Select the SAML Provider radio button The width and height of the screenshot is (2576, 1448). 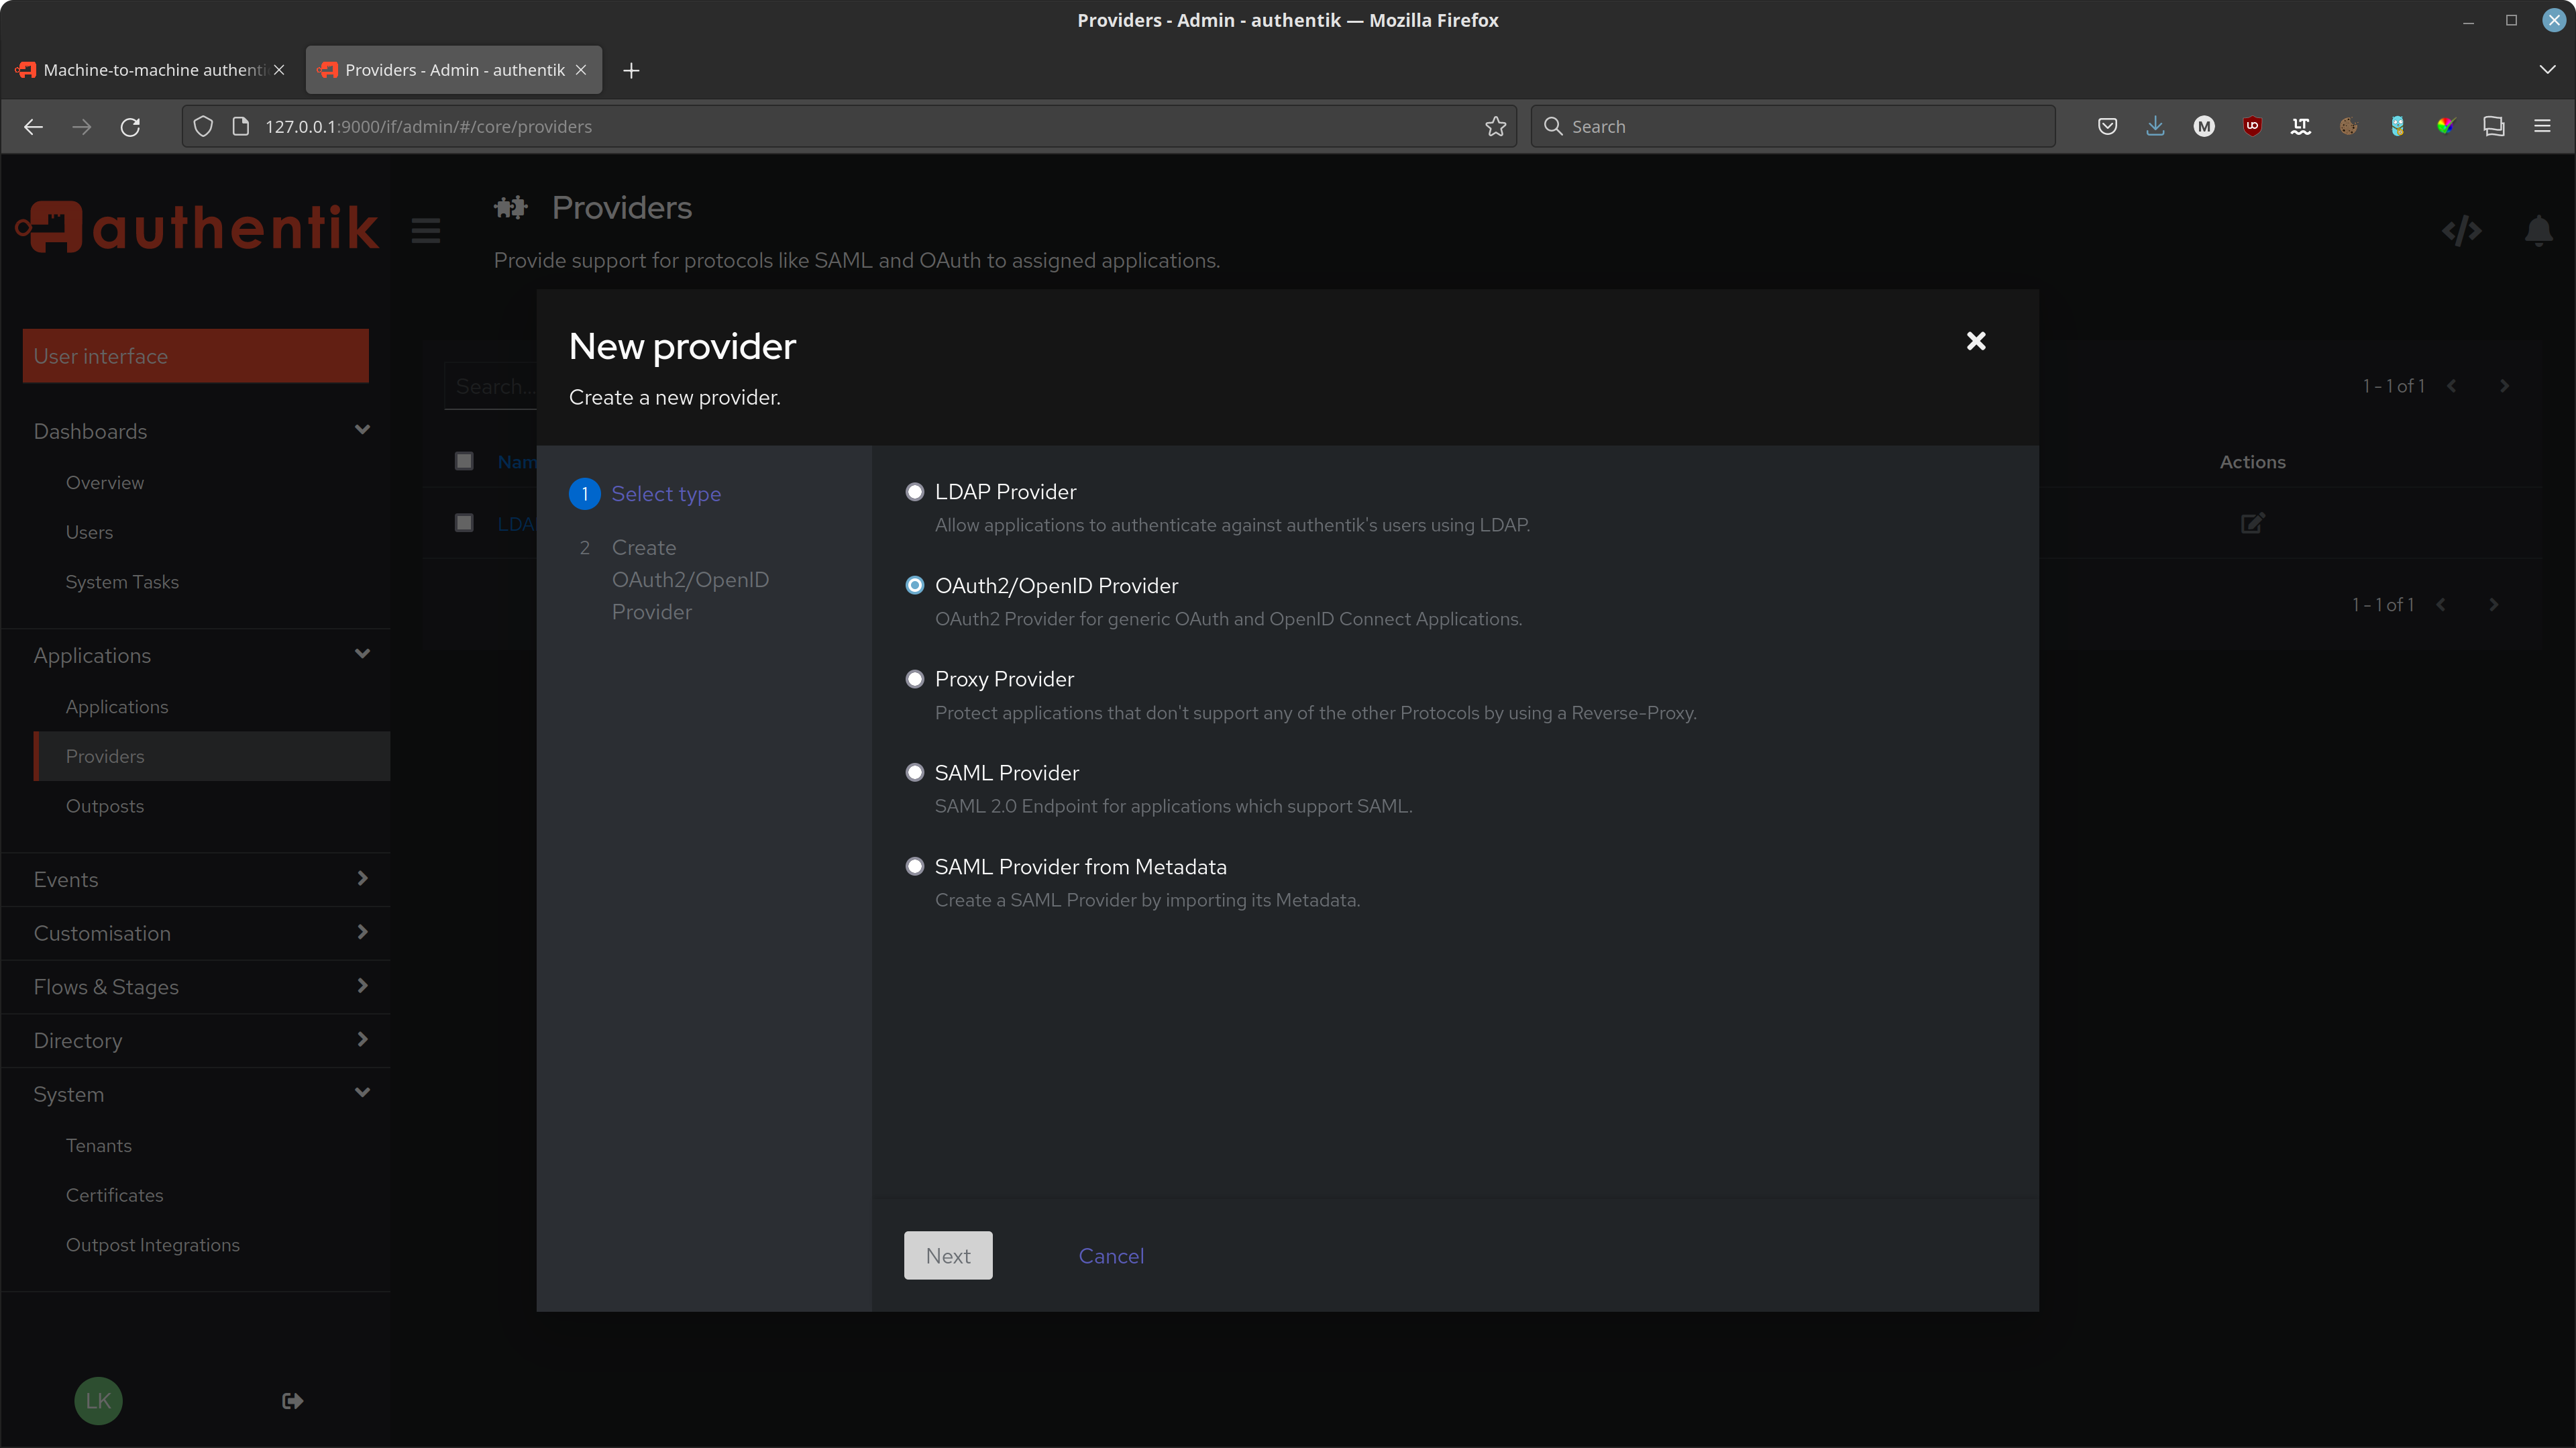pyautogui.click(x=915, y=771)
